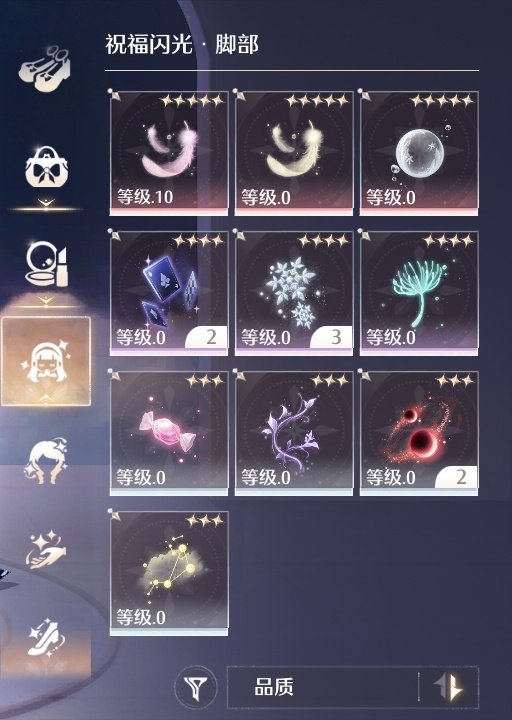Select the shoes category icon
This screenshot has height=720, width=512.
point(45,69)
